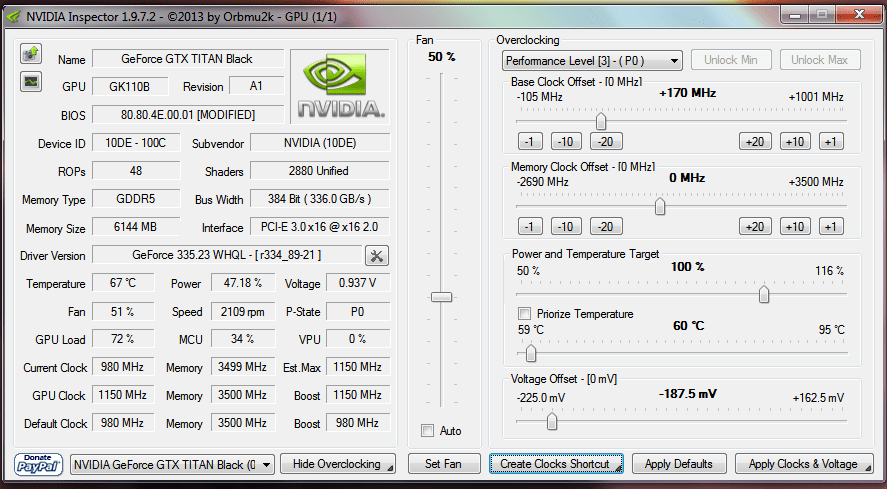The height and width of the screenshot is (489, 887).
Task: Click the Memory Type value GDDR5
Action: click(x=136, y=199)
